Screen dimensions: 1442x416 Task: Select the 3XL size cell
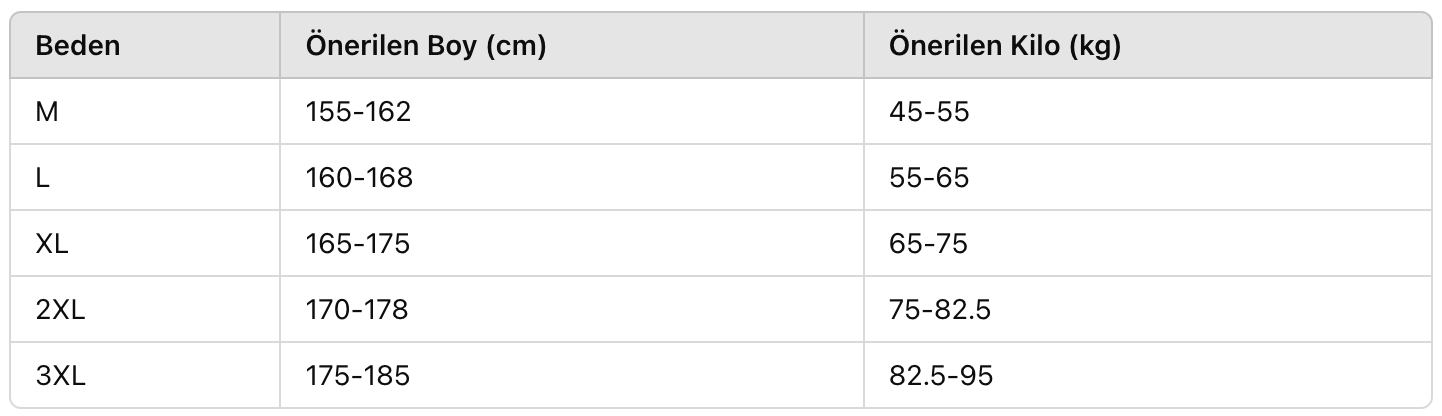pyautogui.click(x=145, y=375)
